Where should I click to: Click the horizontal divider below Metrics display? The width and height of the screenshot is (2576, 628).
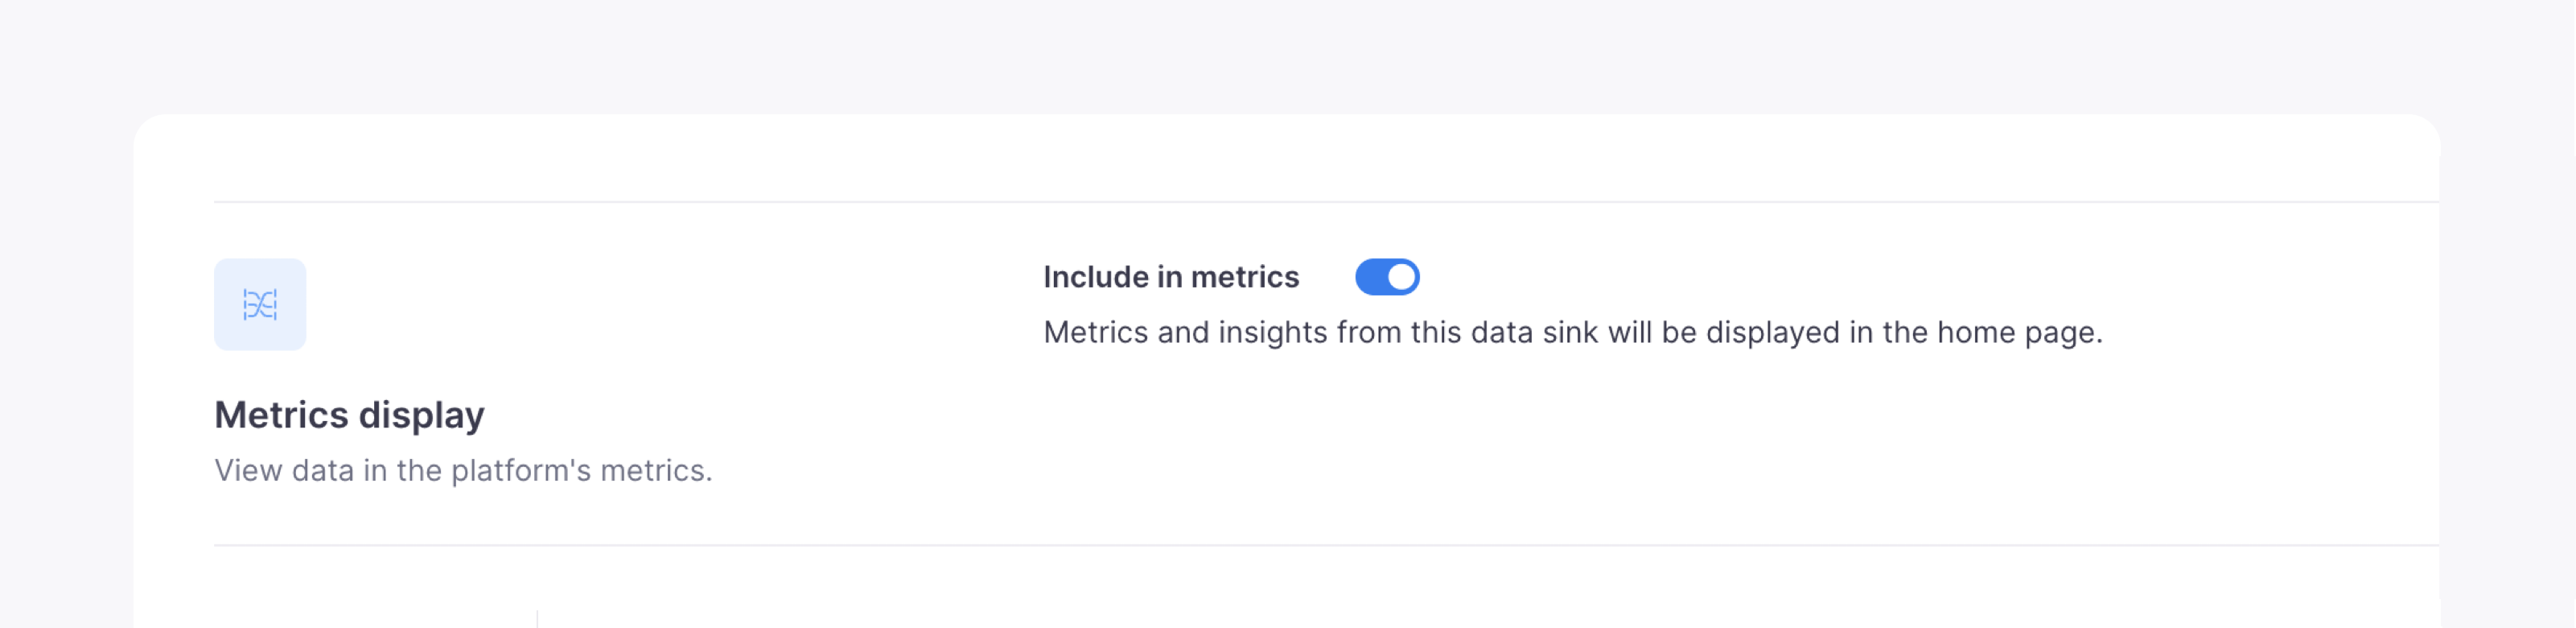click(1326, 545)
